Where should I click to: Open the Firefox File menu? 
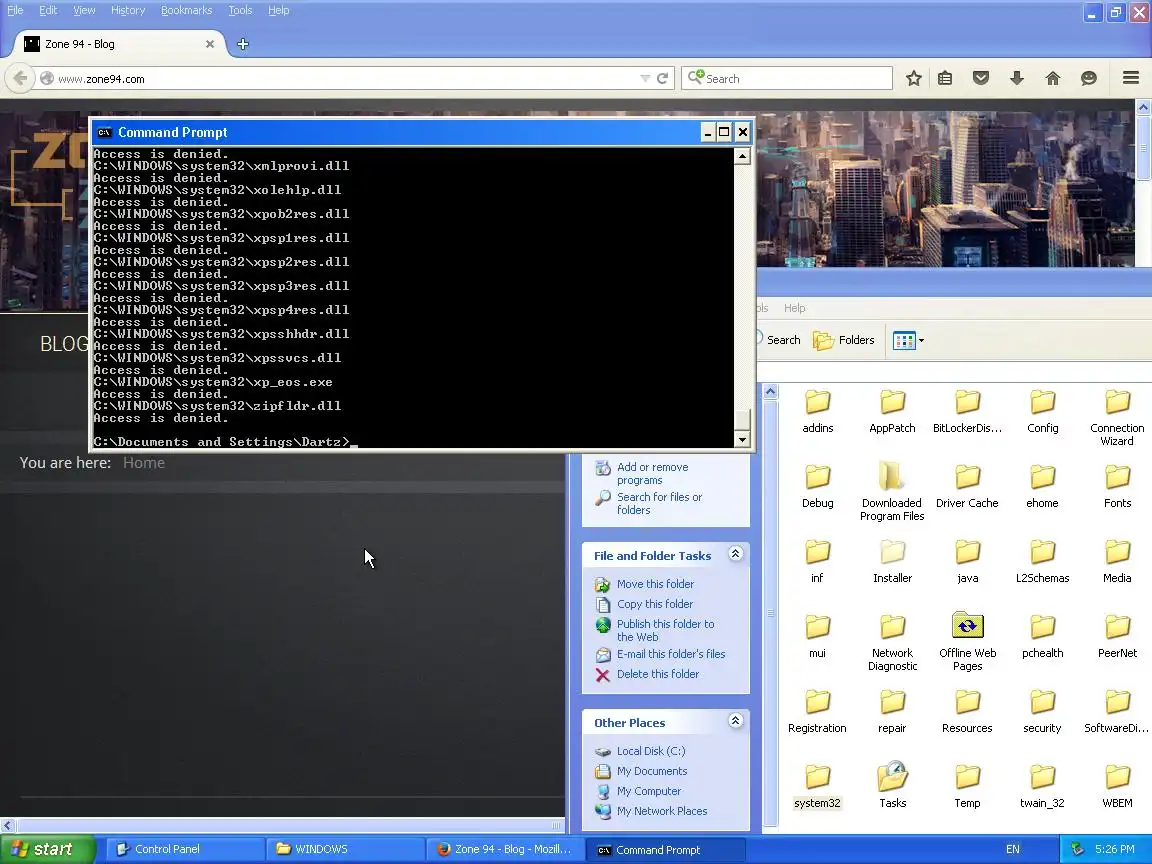coord(15,10)
